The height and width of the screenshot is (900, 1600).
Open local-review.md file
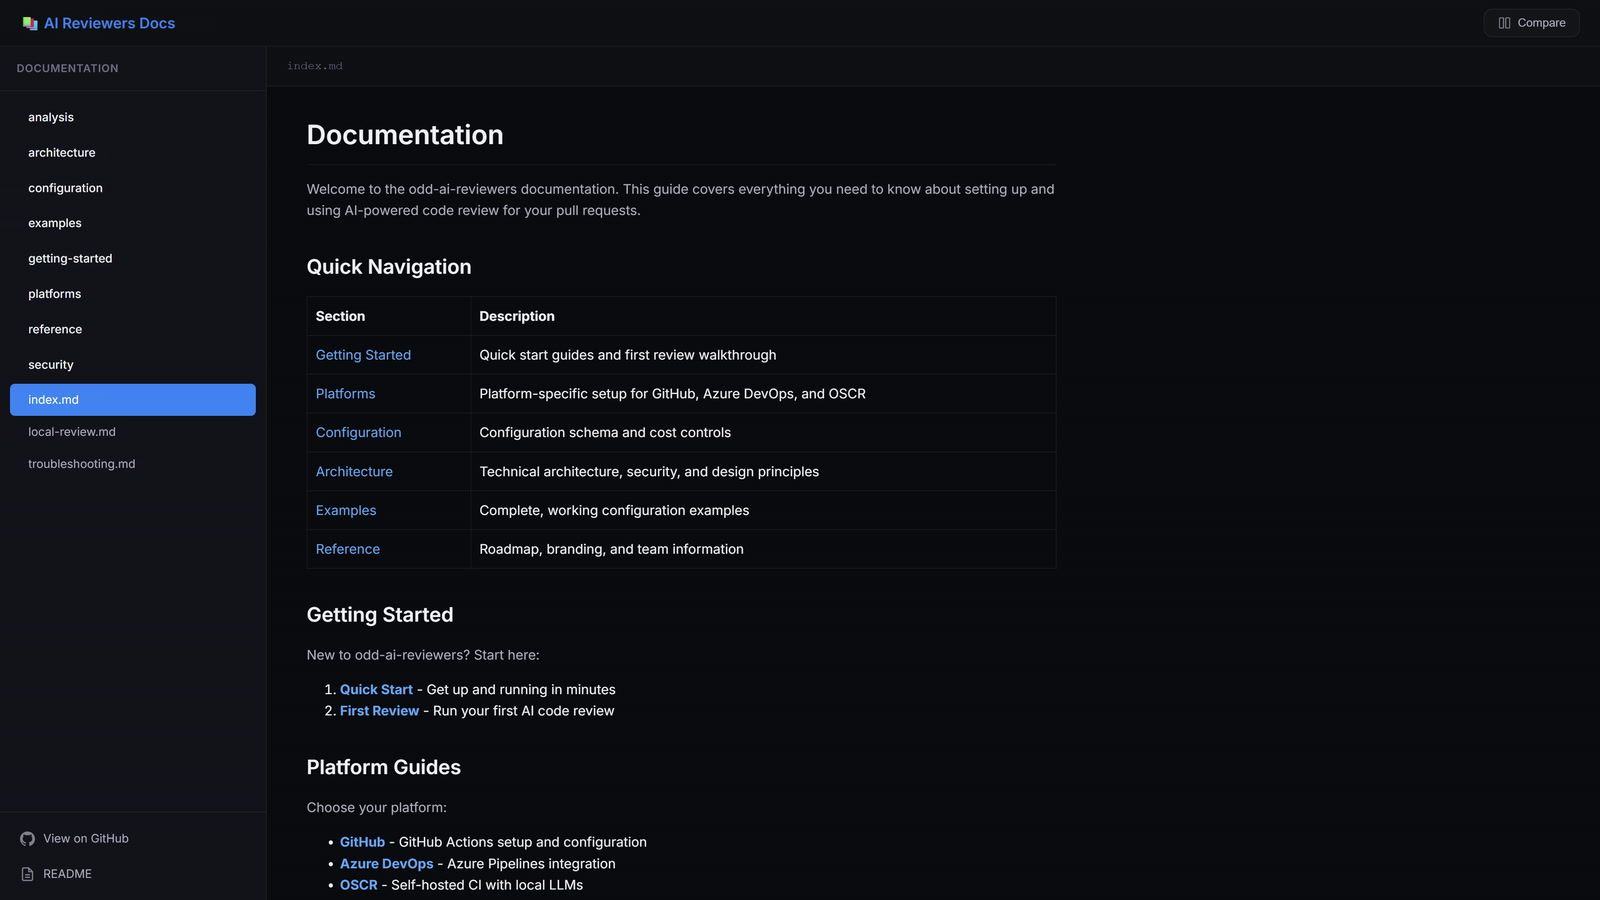[133, 432]
